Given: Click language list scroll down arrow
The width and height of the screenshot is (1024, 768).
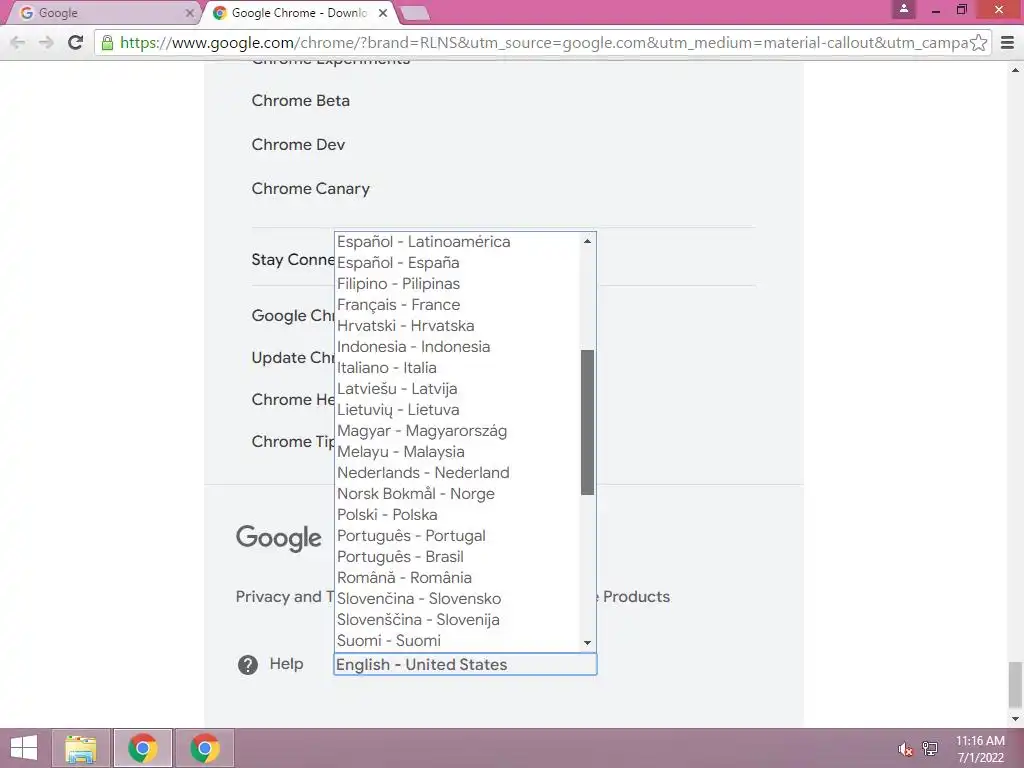Looking at the screenshot, I should pos(587,643).
